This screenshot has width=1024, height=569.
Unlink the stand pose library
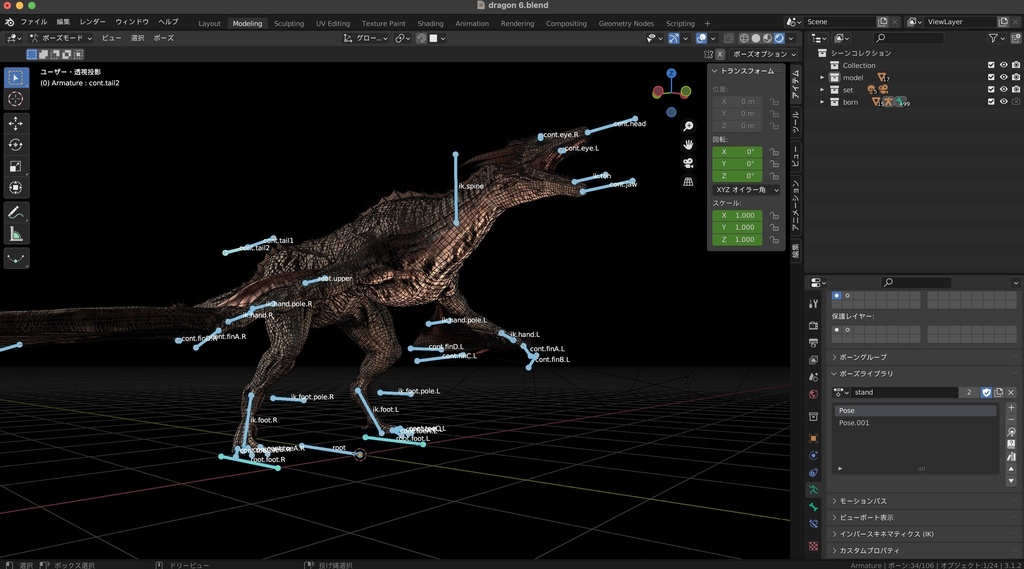click(1011, 392)
